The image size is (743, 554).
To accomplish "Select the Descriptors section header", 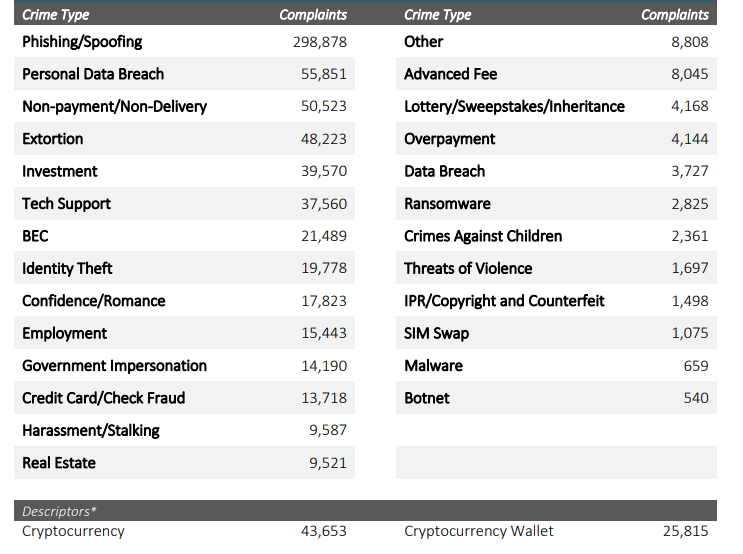I will click(365, 511).
